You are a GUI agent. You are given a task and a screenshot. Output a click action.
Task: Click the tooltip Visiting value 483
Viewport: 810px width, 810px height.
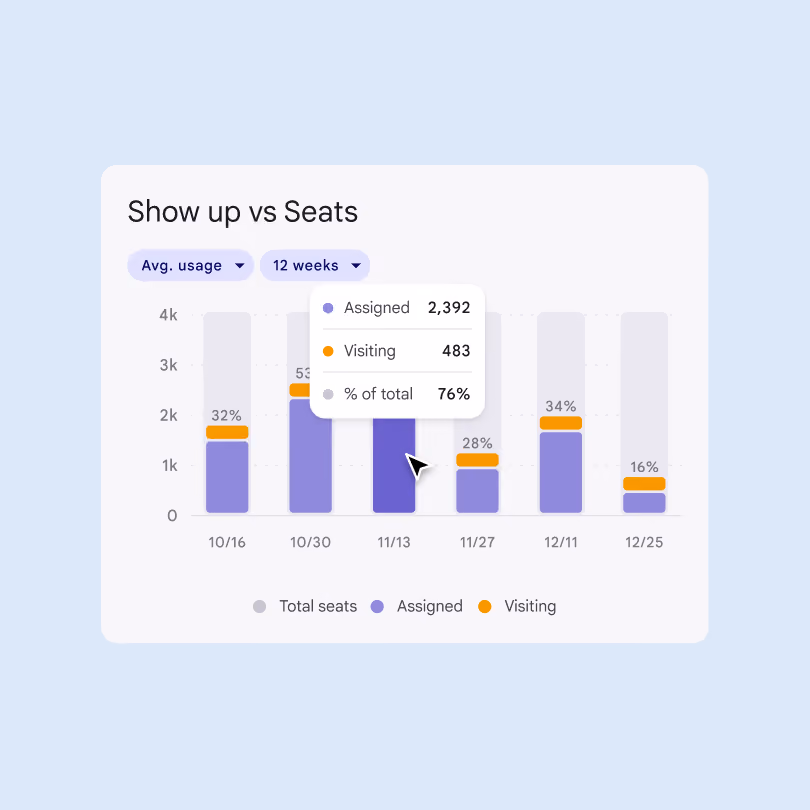[x=456, y=351]
